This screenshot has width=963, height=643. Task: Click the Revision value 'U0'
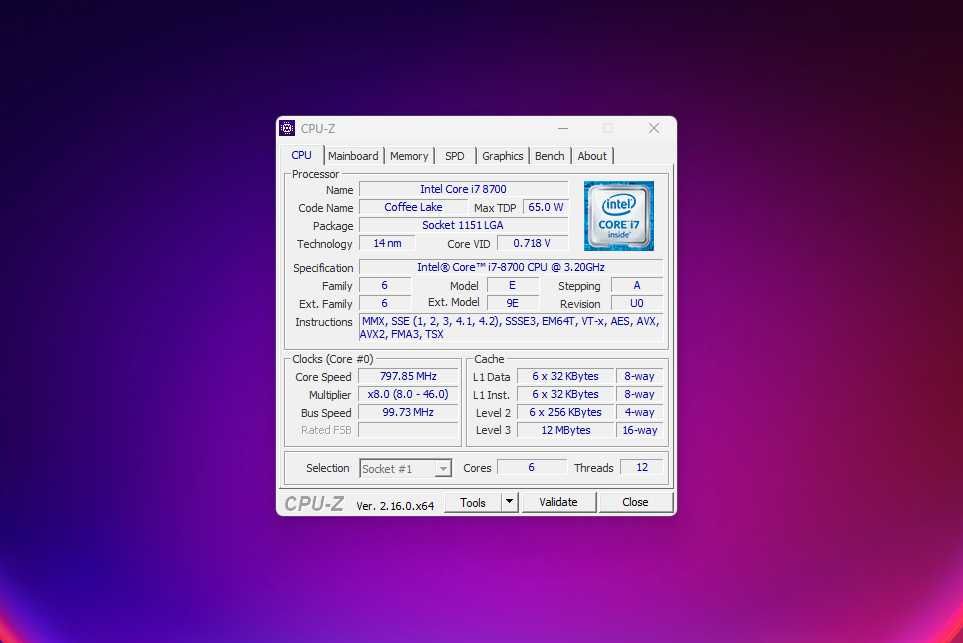(637, 303)
